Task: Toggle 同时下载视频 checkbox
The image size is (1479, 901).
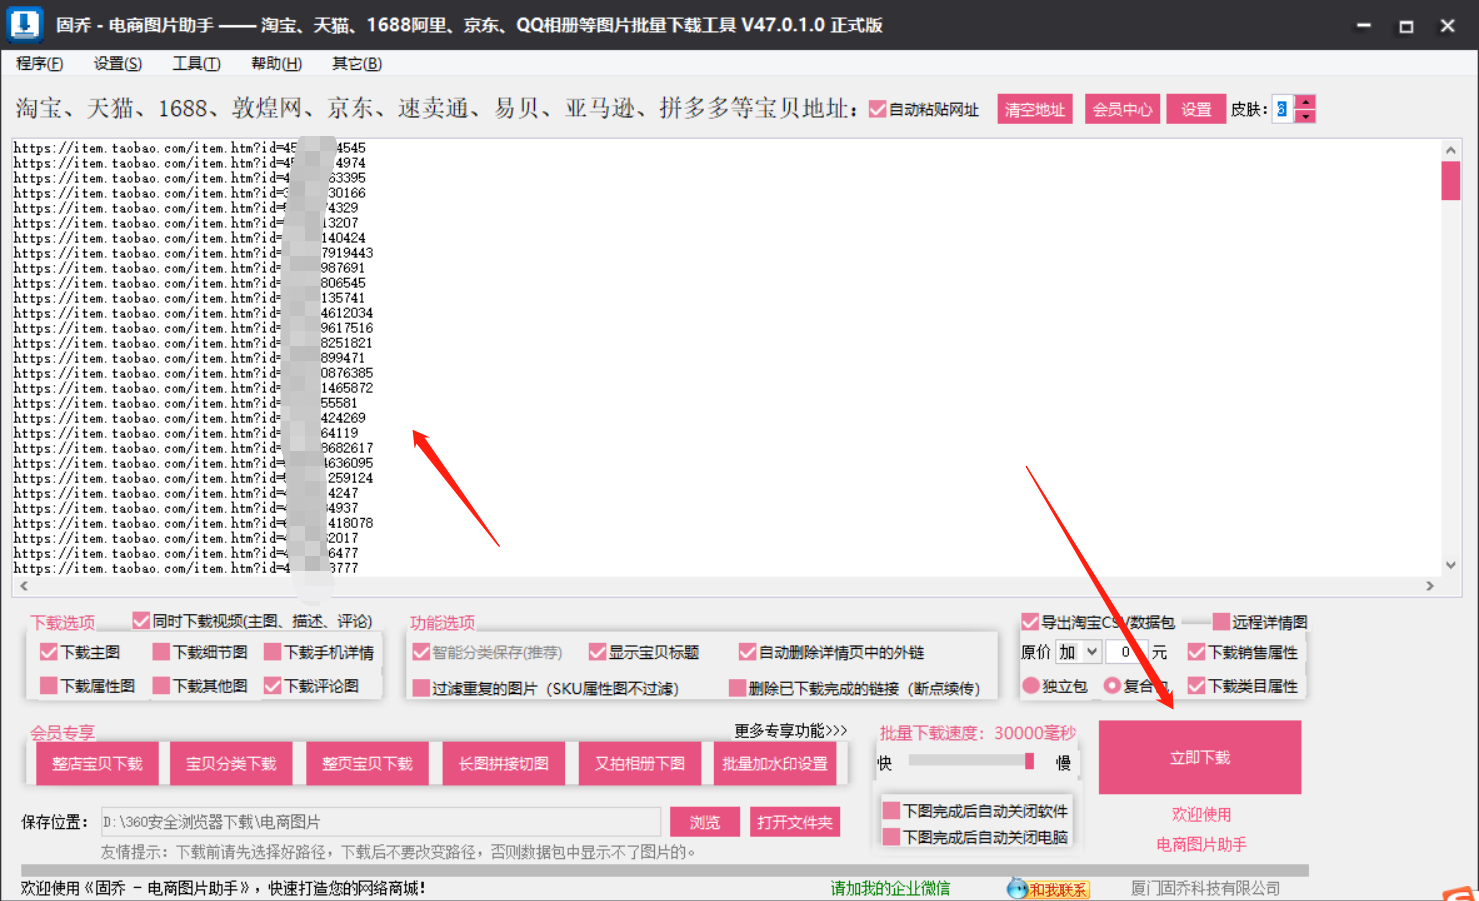Action: click(141, 621)
